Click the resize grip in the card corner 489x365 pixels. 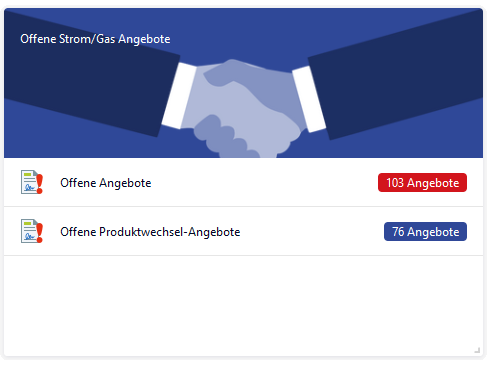pos(477,350)
